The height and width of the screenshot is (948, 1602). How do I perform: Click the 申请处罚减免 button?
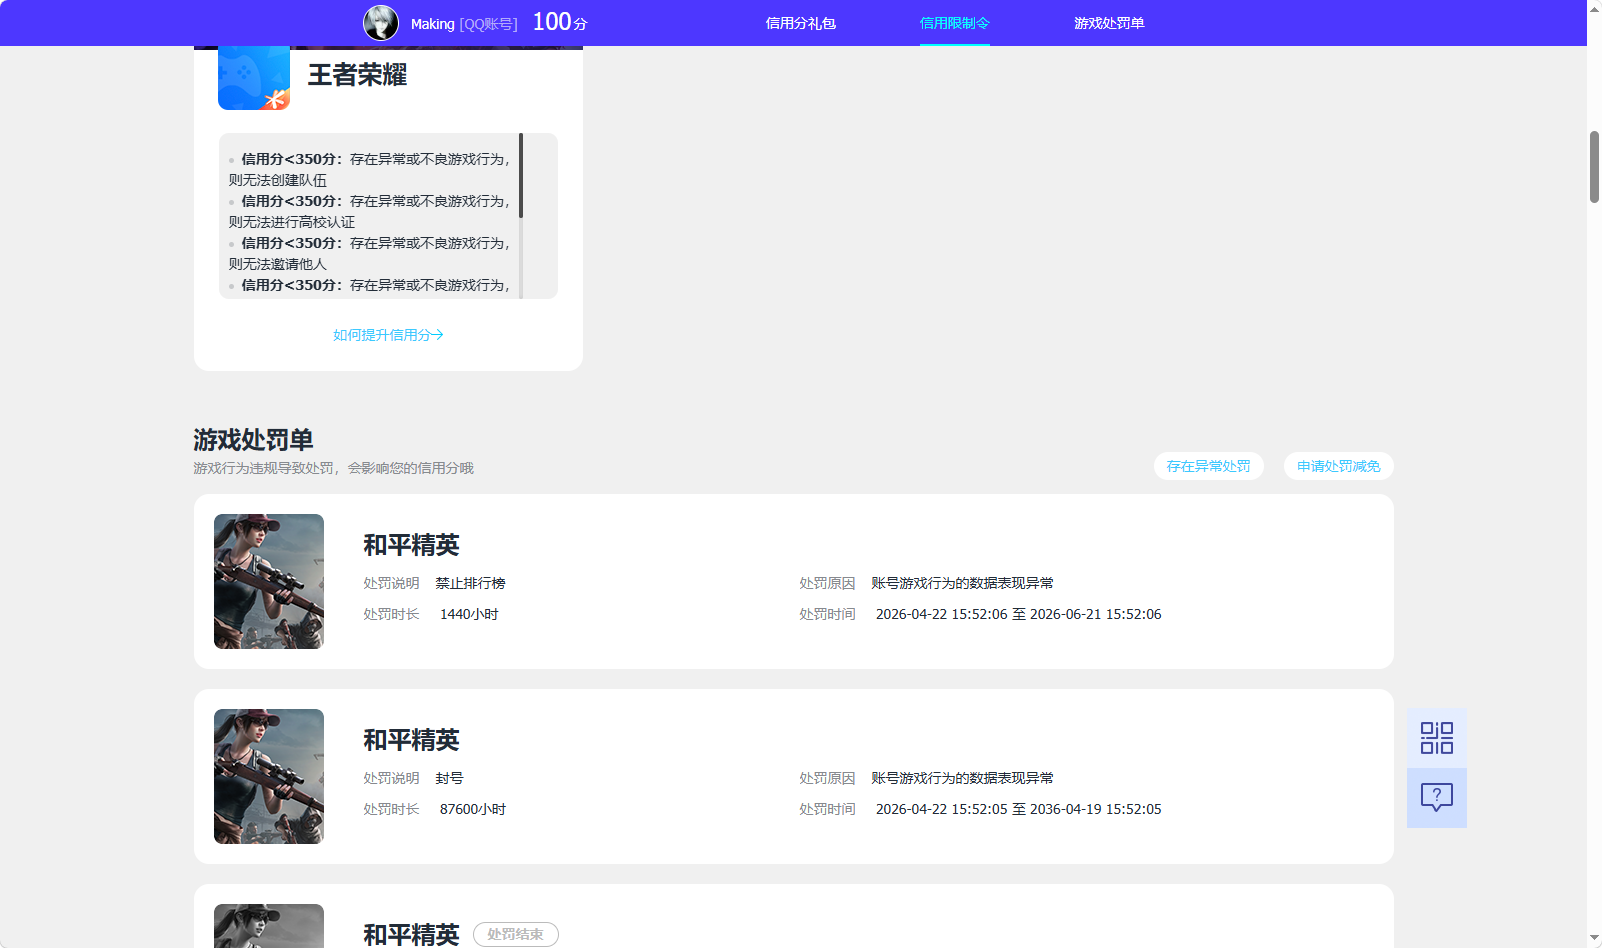click(x=1339, y=466)
